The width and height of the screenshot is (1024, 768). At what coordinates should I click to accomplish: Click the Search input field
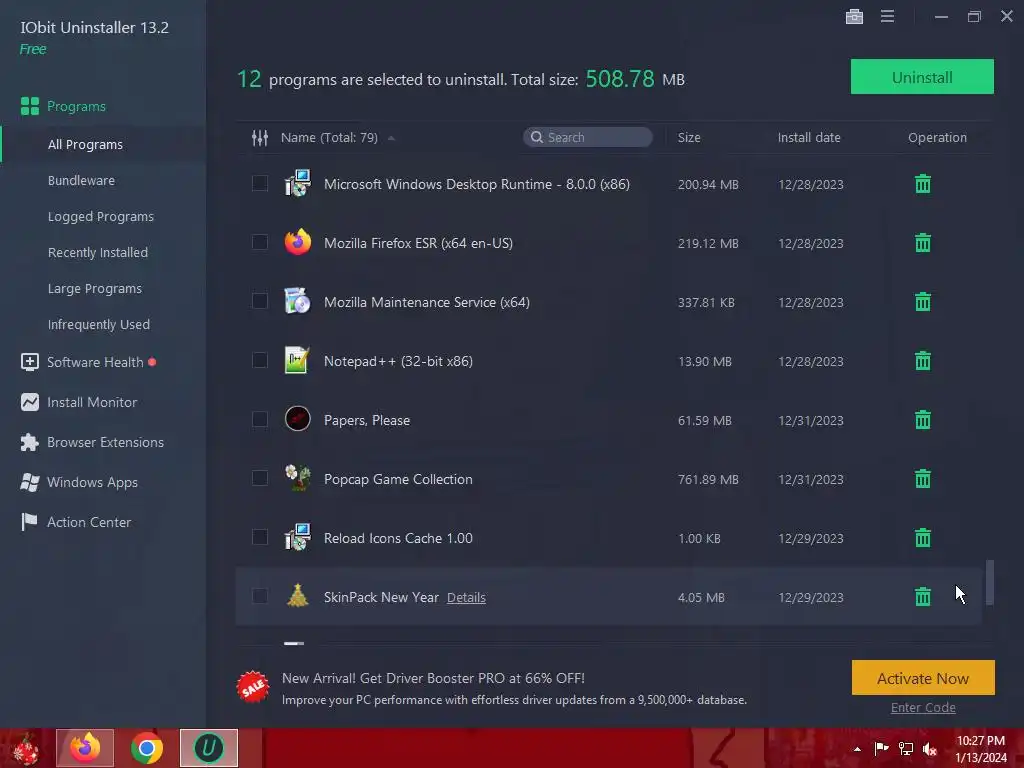click(x=588, y=137)
